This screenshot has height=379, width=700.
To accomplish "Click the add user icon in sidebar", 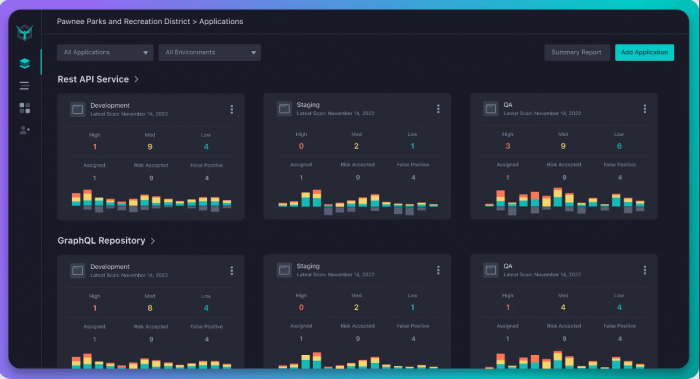I will click(x=25, y=130).
